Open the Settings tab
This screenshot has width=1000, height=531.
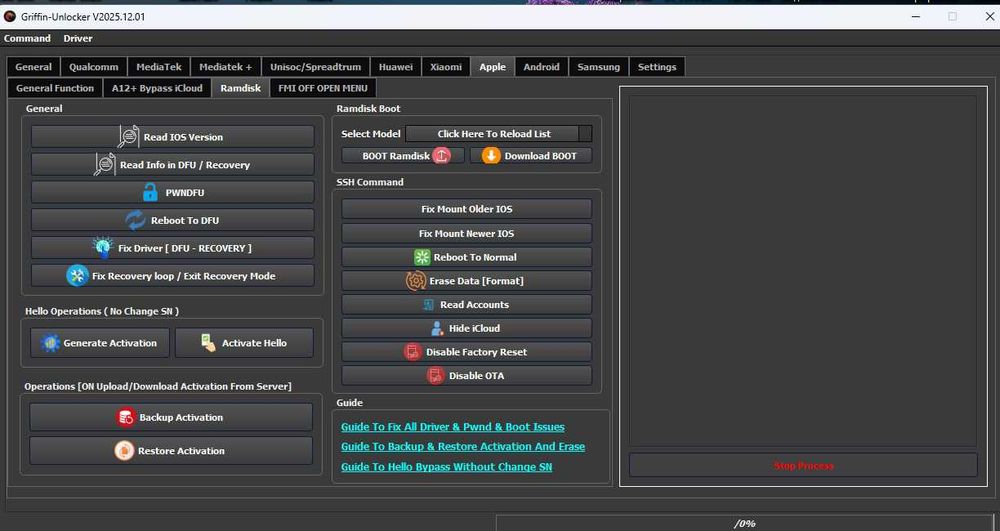pos(657,67)
